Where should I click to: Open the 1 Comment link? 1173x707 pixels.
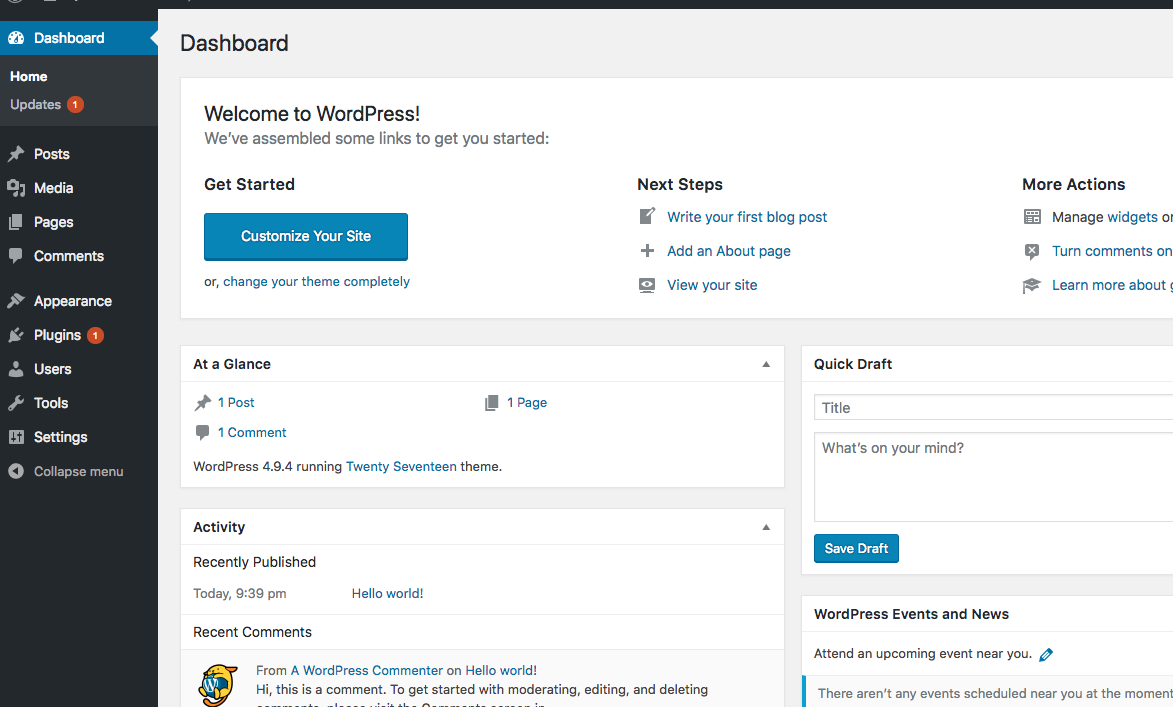pyautogui.click(x=252, y=432)
